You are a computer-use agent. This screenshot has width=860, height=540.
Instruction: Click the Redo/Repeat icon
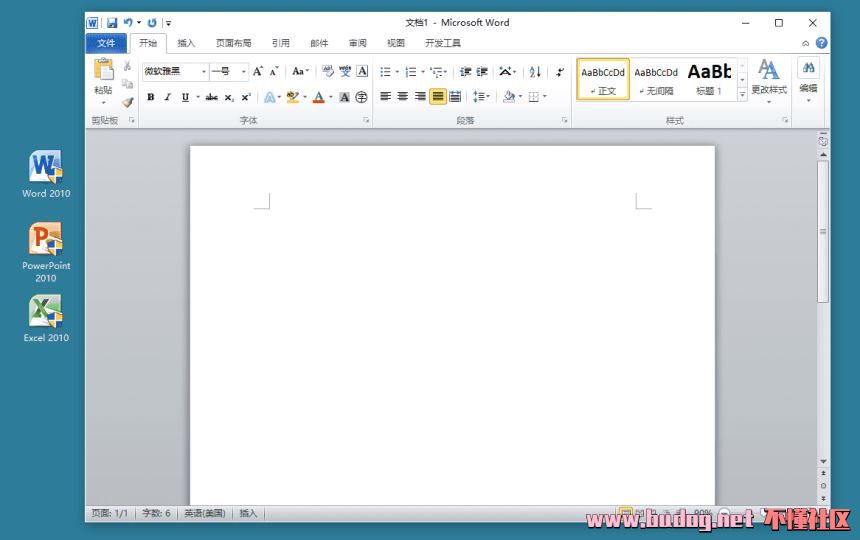[x=152, y=23]
